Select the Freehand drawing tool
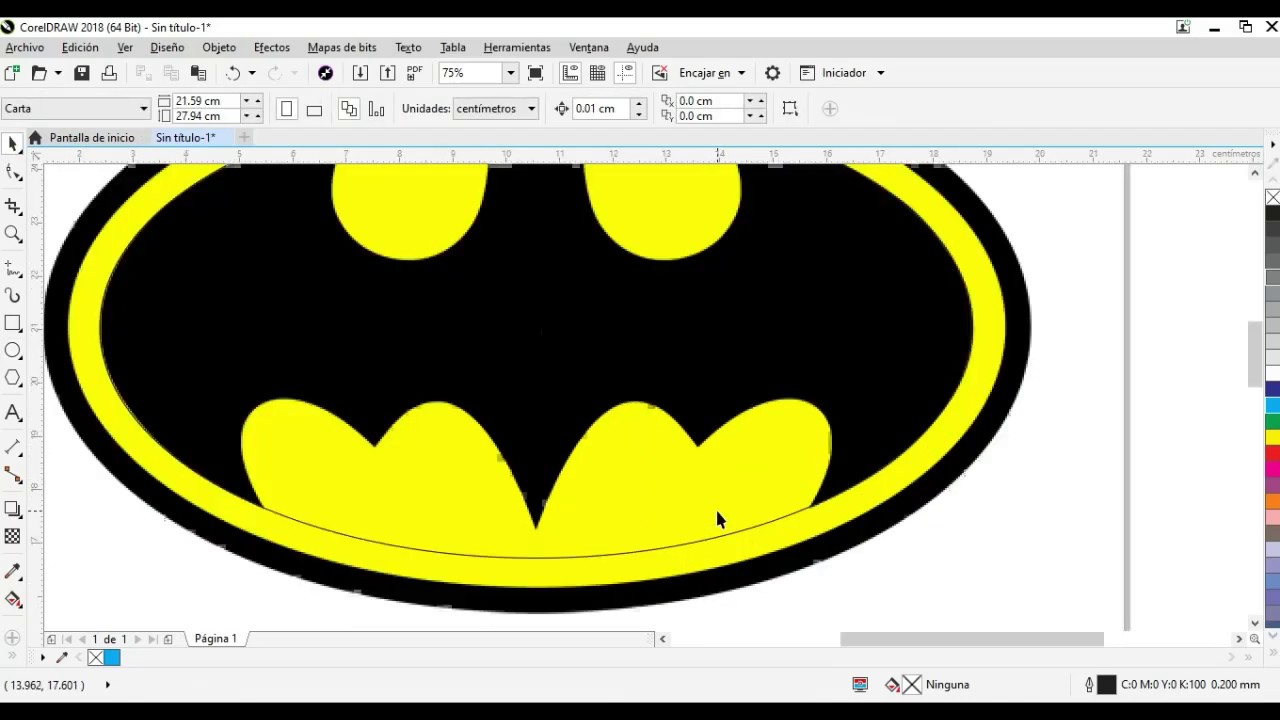 tap(13, 268)
